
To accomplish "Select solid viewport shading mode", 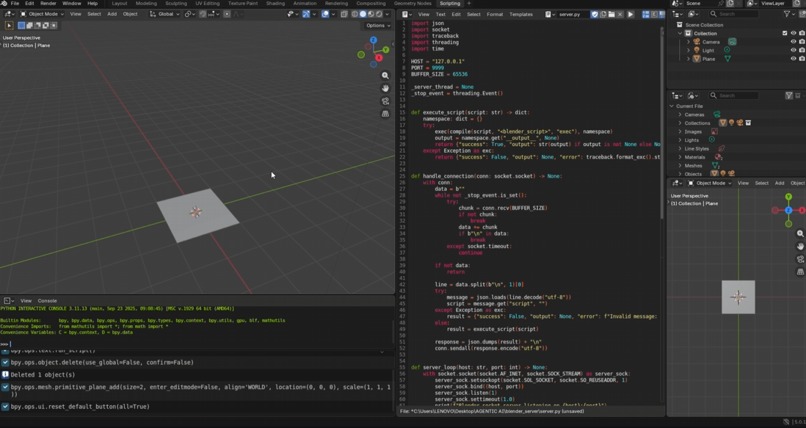I will point(363,14).
